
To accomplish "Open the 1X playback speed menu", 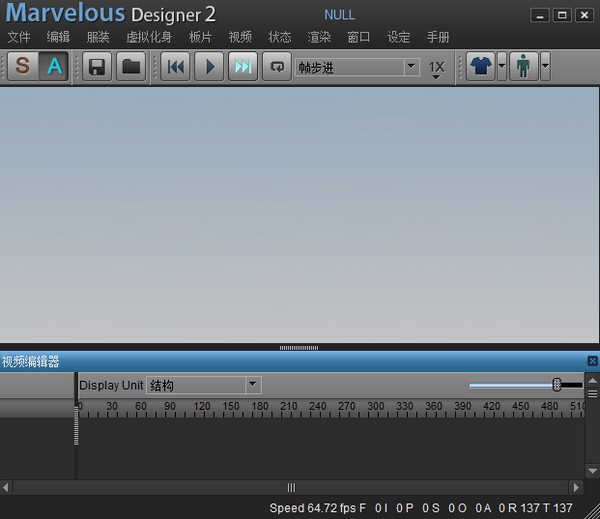I will 436,70.
